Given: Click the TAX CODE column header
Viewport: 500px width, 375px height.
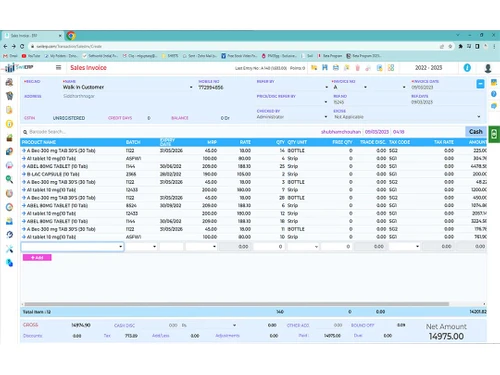Looking at the screenshot, I should tap(399, 142).
